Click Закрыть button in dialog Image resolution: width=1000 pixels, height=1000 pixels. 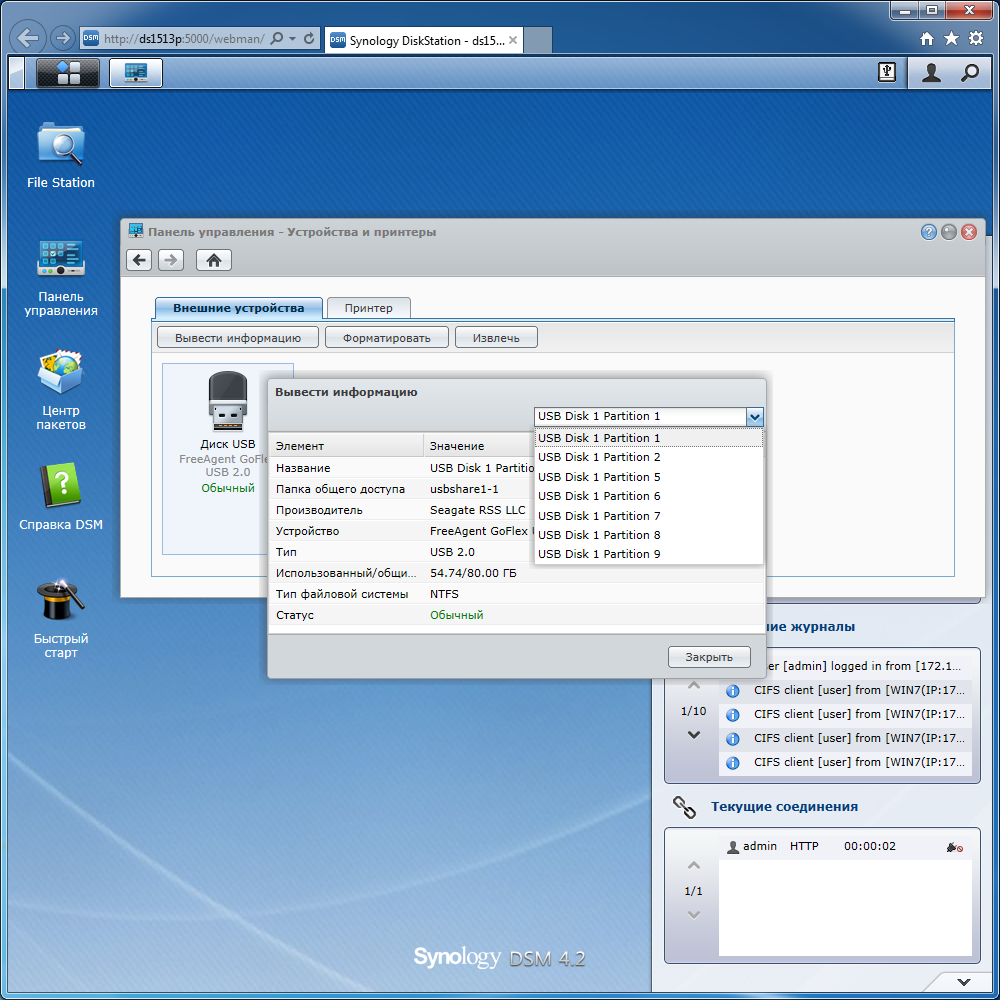(x=709, y=657)
